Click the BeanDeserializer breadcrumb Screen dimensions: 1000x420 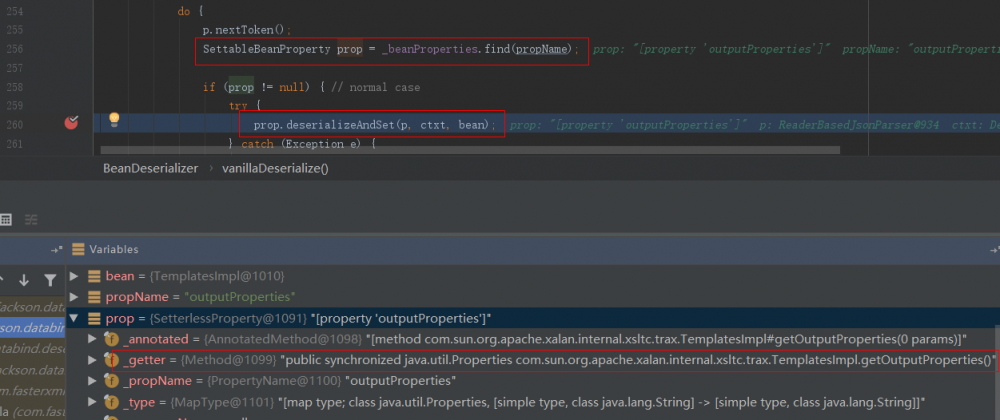point(151,169)
